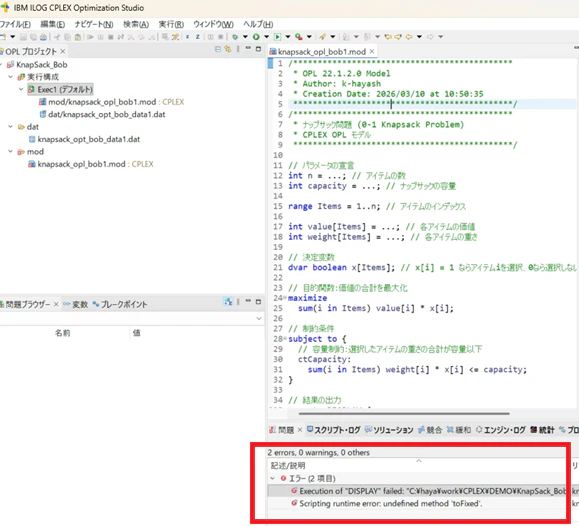Fold the subject to block at line 28

(x=285, y=339)
